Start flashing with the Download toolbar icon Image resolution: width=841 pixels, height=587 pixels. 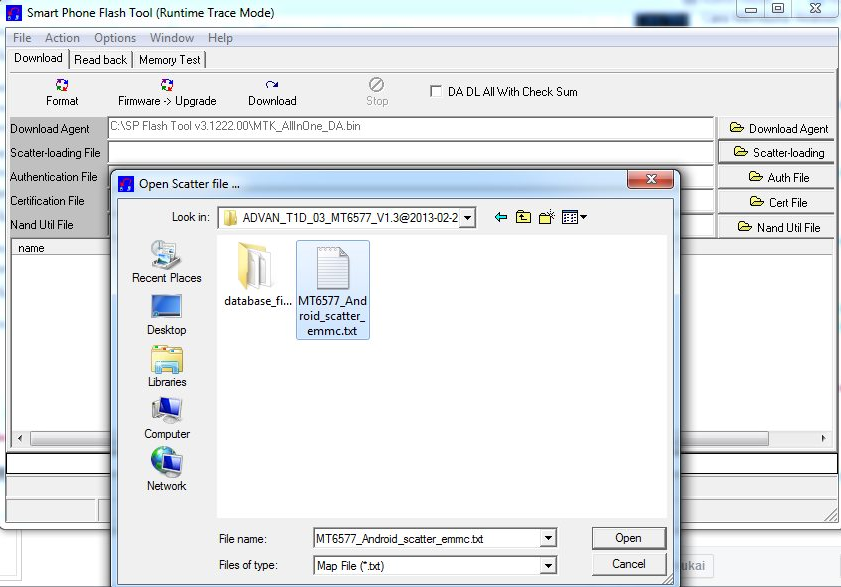[x=272, y=85]
